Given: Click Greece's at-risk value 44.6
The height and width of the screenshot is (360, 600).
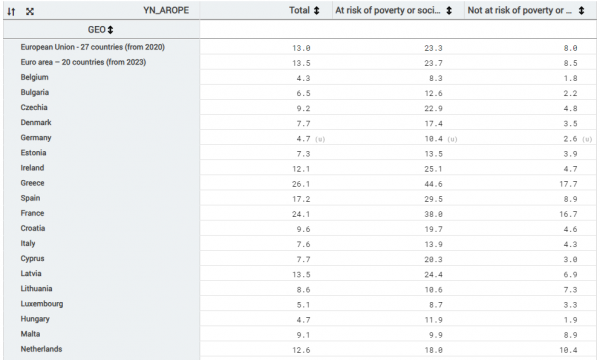Looking at the screenshot, I should (x=433, y=184).
